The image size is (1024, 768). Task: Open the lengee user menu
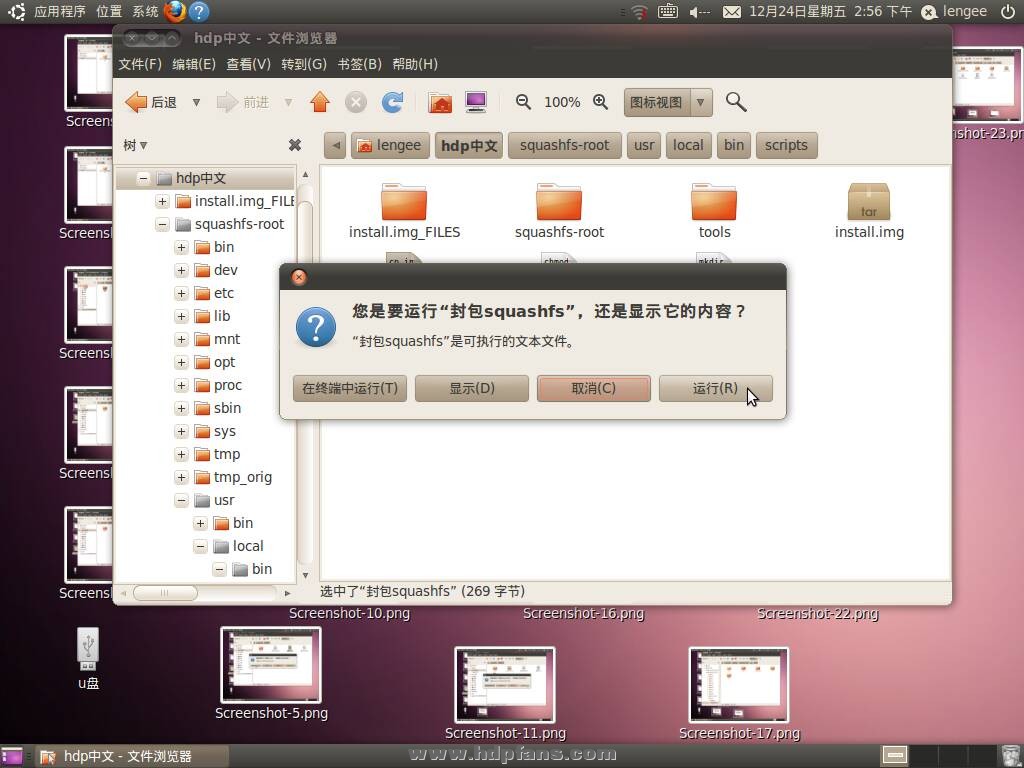[953, 12]
